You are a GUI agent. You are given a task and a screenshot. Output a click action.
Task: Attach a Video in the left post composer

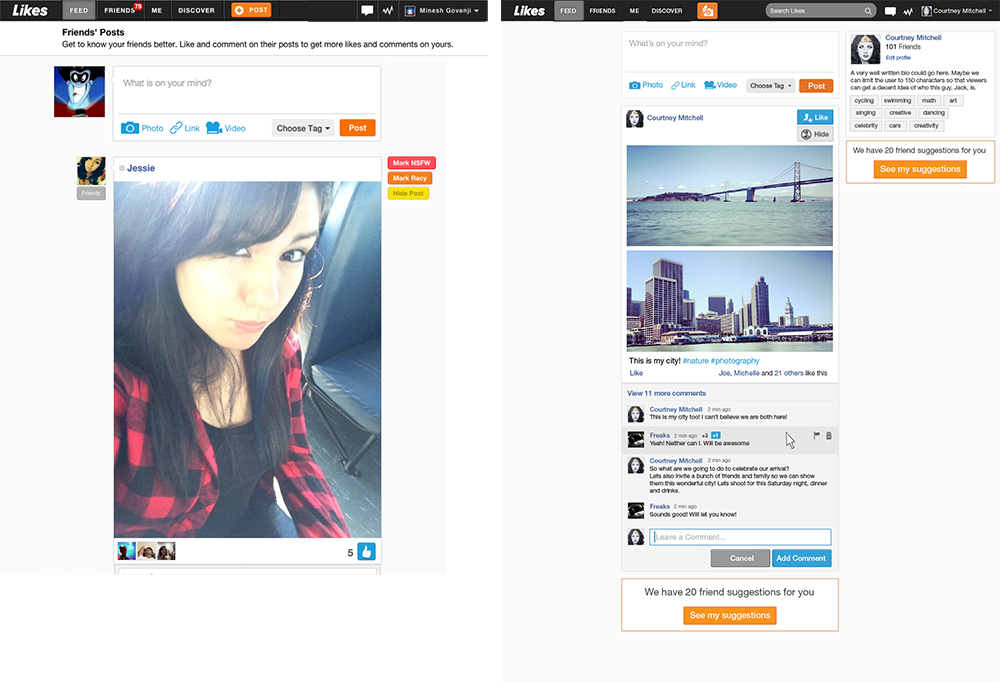225,128
